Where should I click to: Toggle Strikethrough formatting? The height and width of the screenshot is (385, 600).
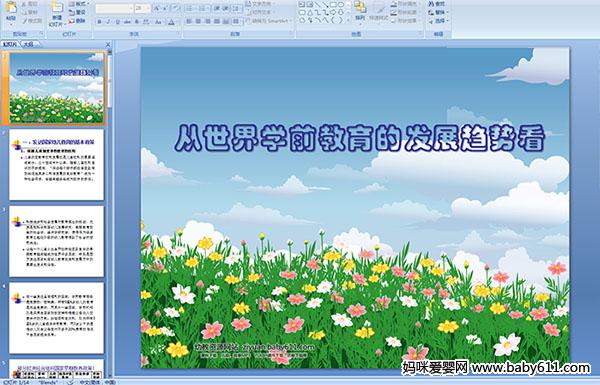point(127,22)
